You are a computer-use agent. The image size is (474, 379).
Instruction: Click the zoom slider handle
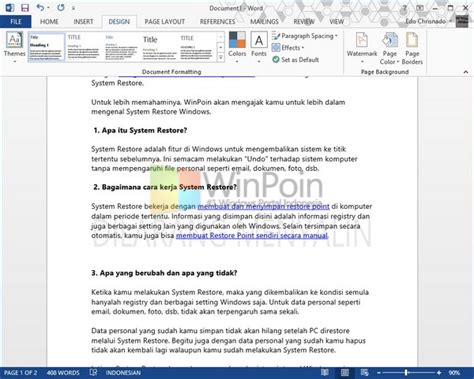(x=406, y=373)
